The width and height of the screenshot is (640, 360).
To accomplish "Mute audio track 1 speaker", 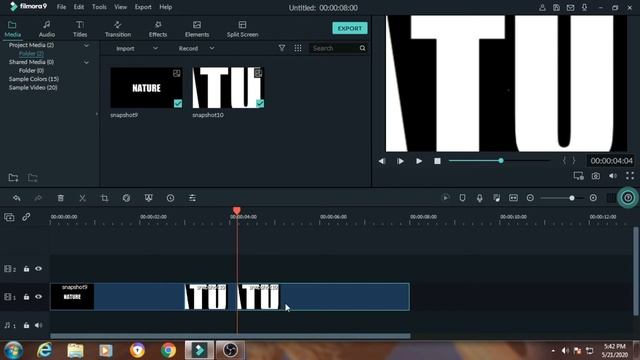I will tap(38, 325).
